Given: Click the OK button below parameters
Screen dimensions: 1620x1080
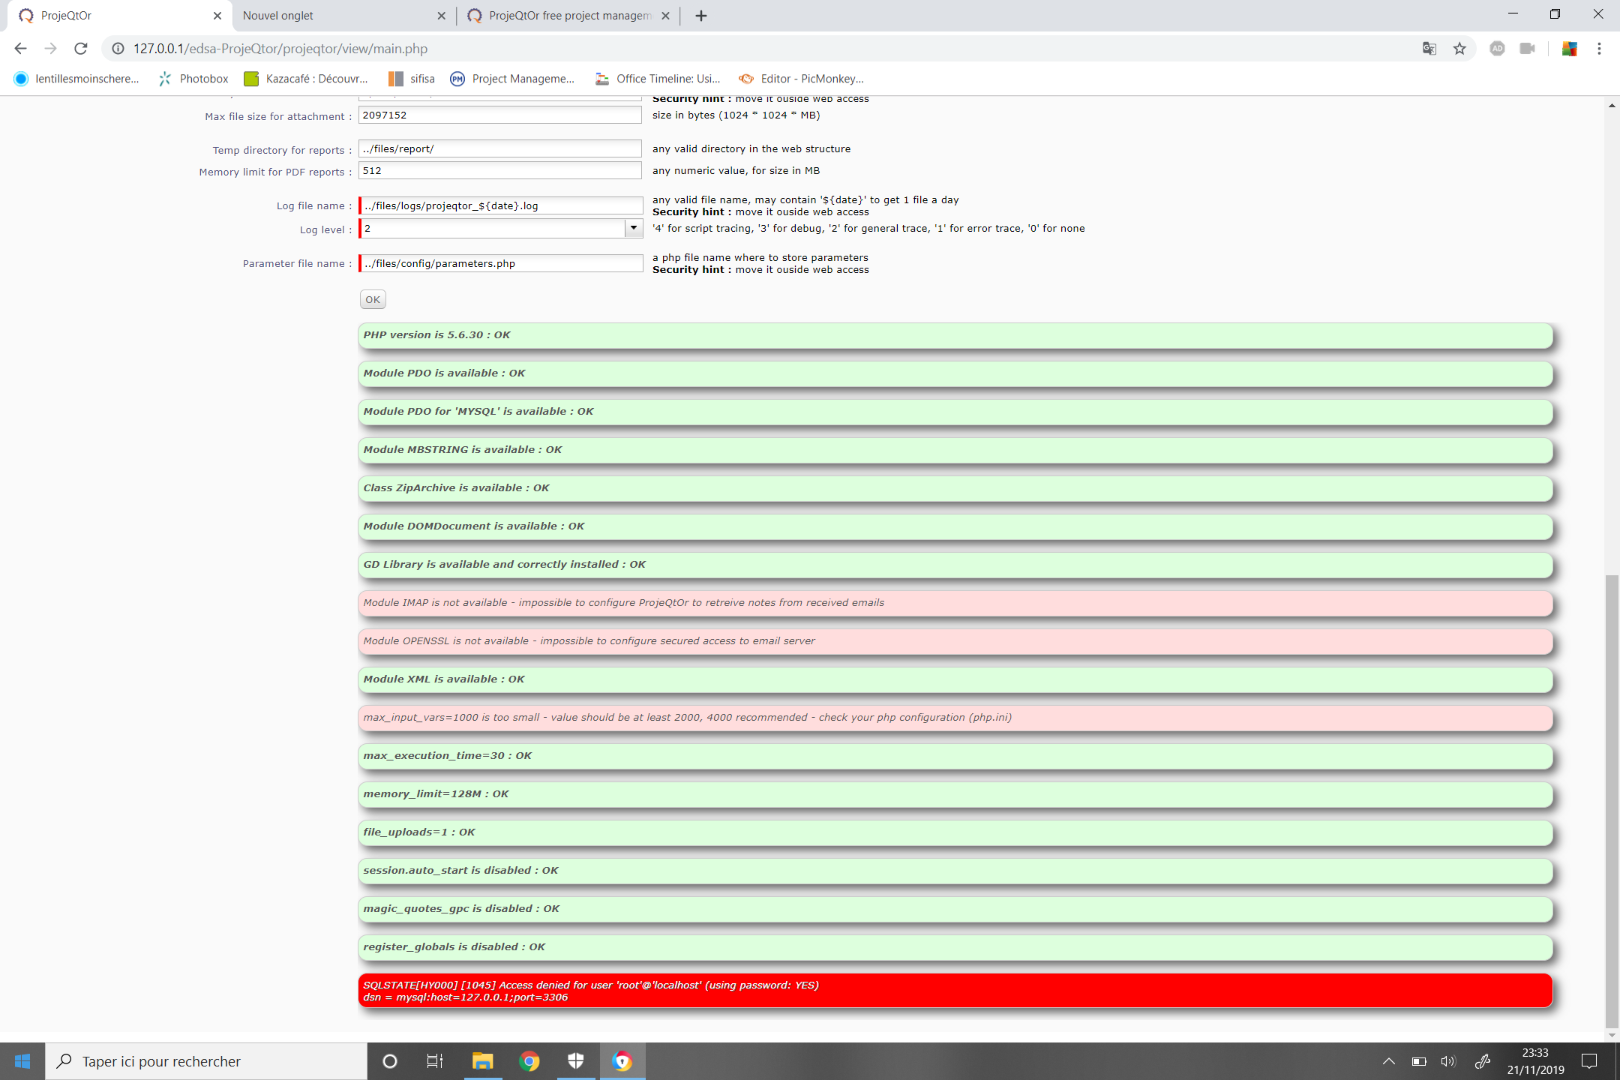Looking at the screenshot, I should point(372,299).
